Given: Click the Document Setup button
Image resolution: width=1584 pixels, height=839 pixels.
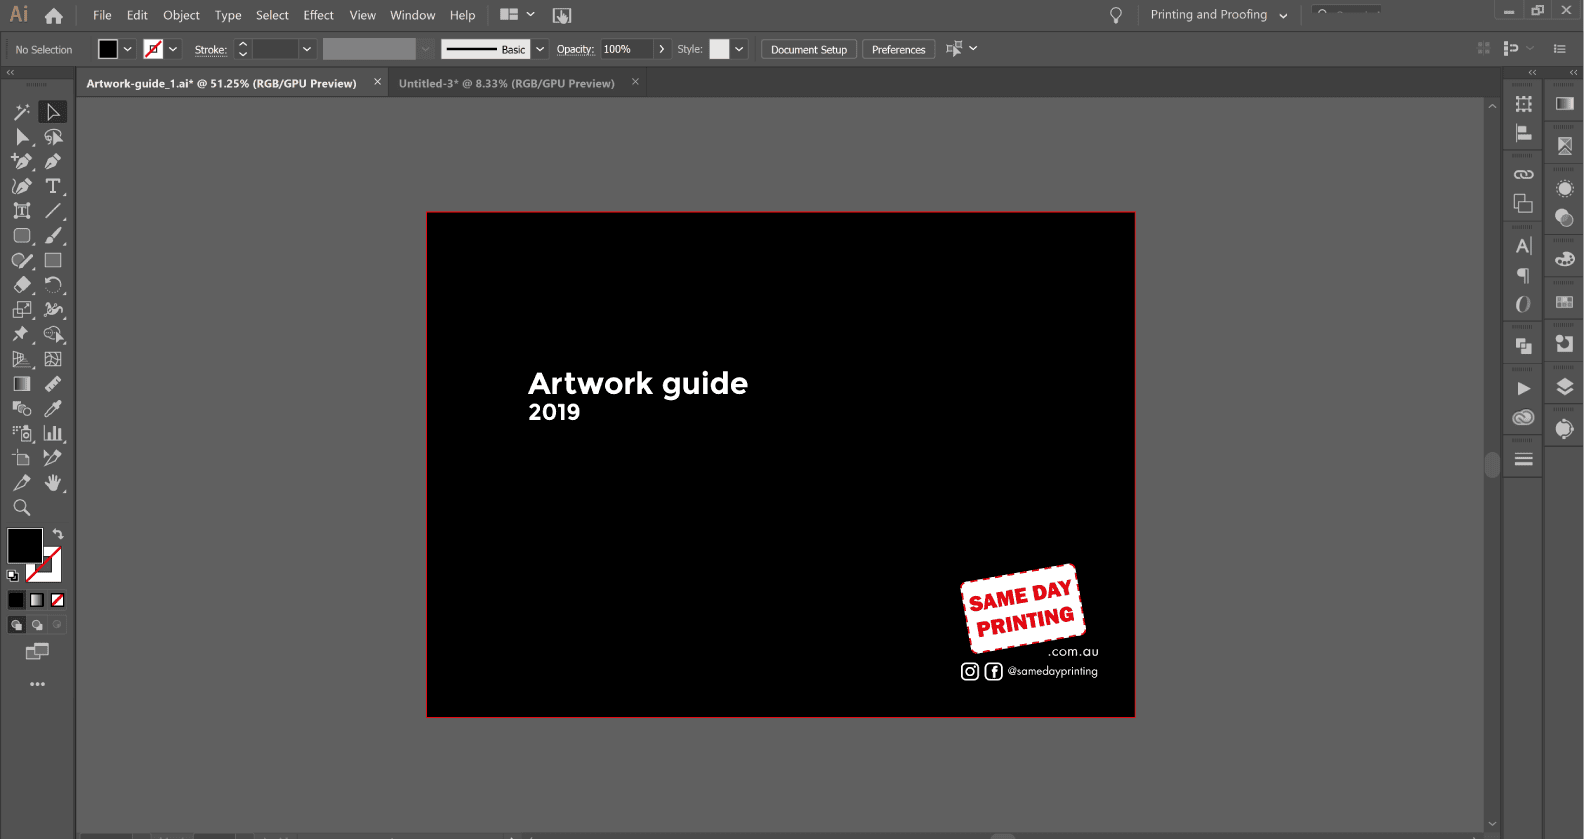Looking at the screenshot, I should click(x=808, y=49).
